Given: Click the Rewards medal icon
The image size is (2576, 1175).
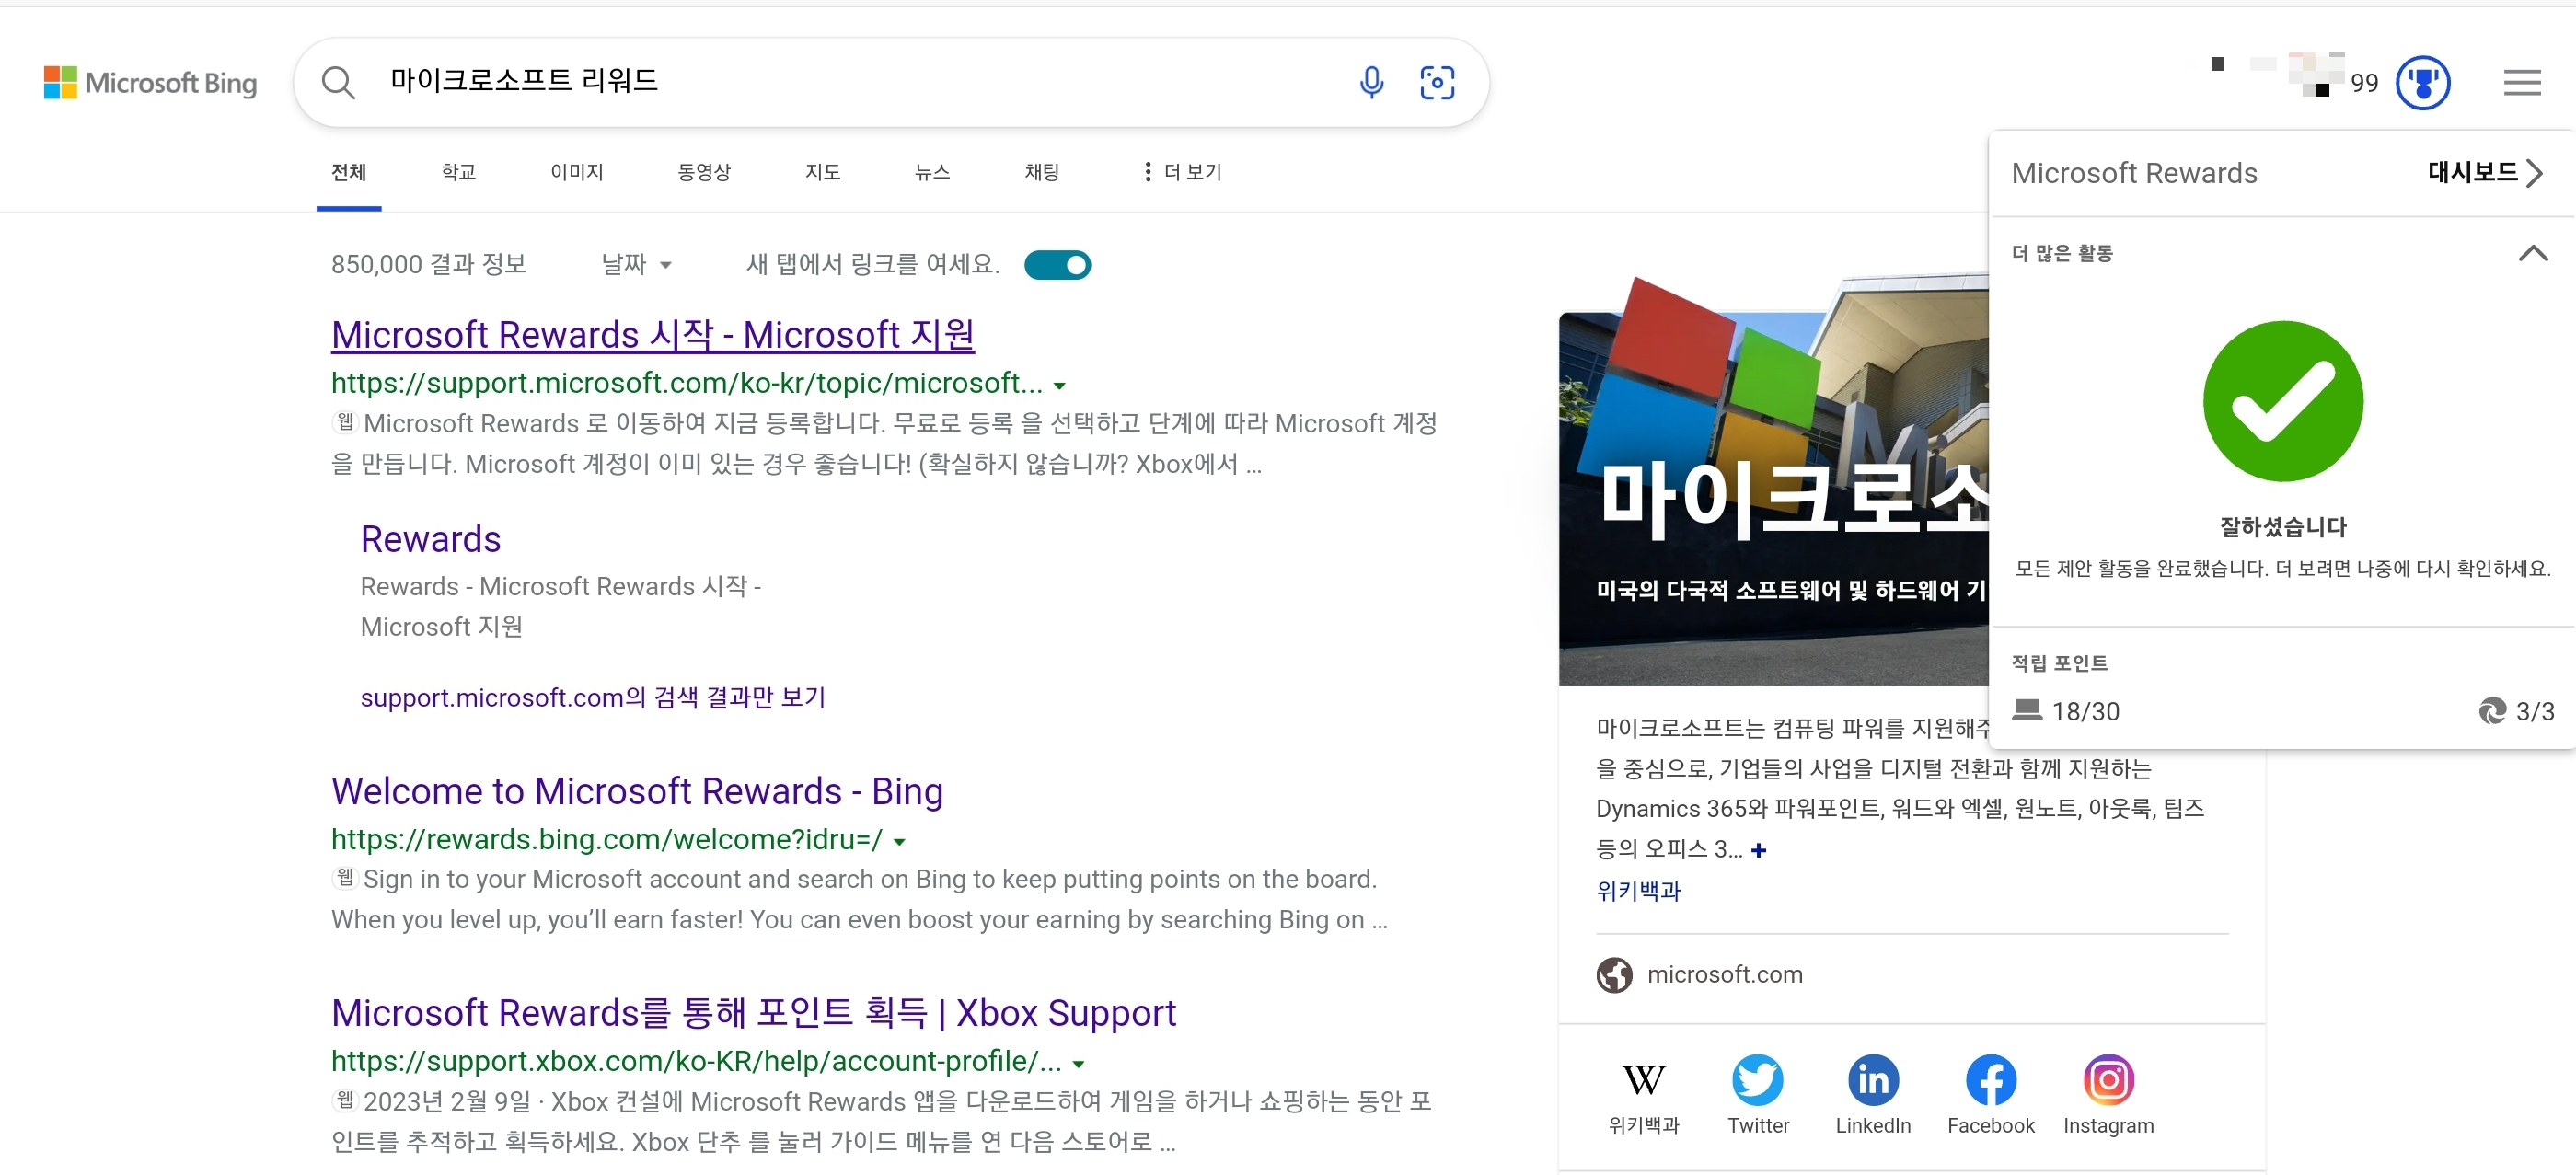Looking at the screenshot, I should (x=2422, y=82).
